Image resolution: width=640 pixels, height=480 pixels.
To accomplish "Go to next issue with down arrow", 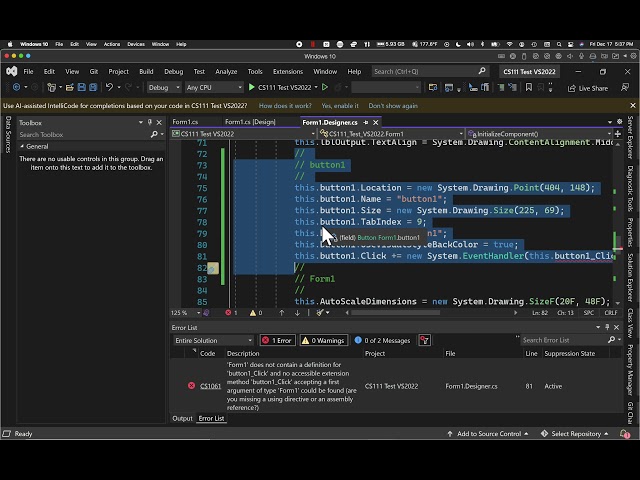I will click(x=297, y=313).
